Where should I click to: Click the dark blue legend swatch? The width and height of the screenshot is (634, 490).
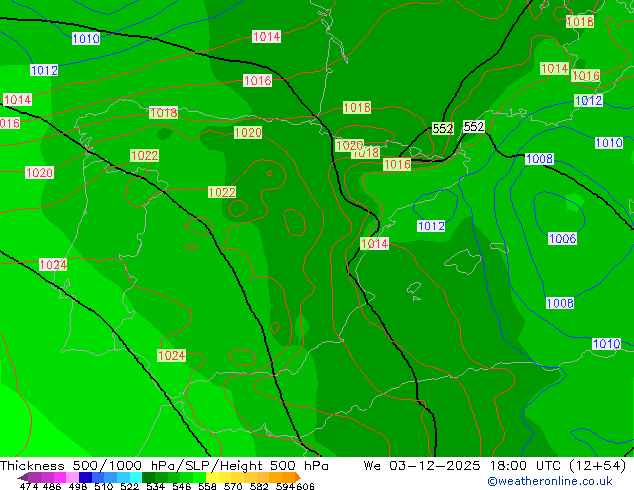(85, 477)
